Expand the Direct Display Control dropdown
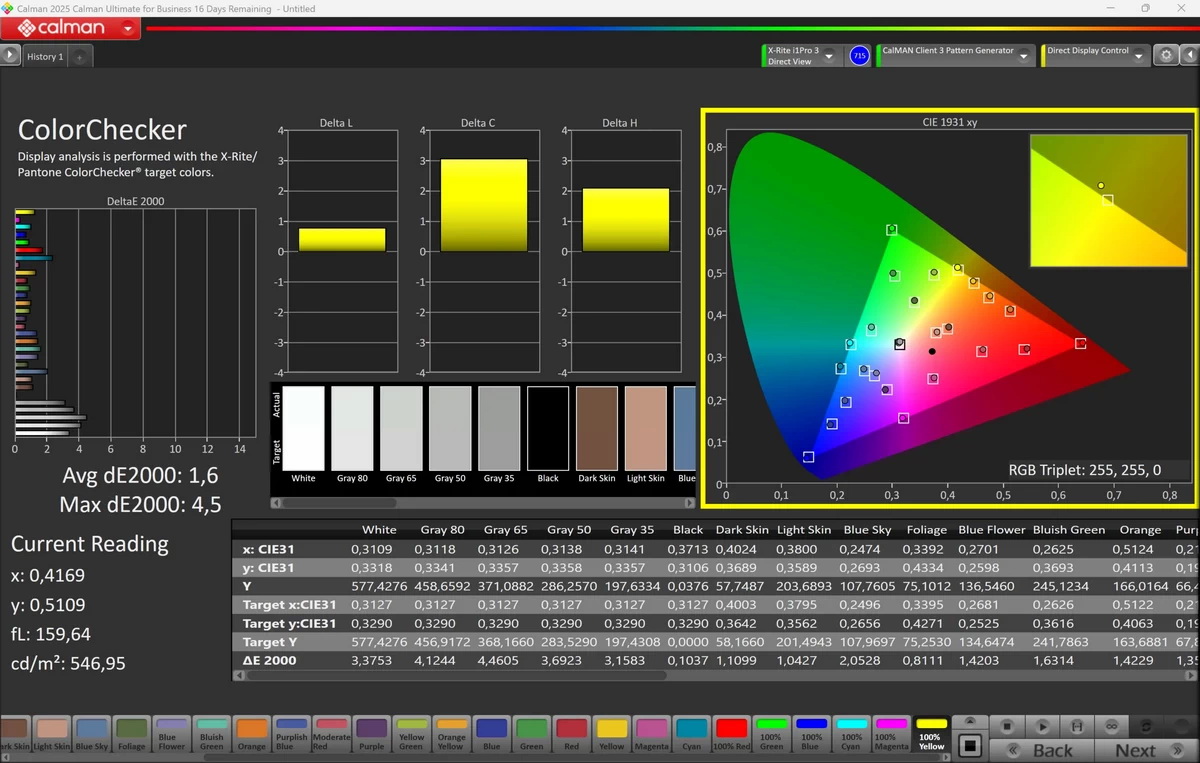Screen dimensions: 1200x763 (1138, 57)
